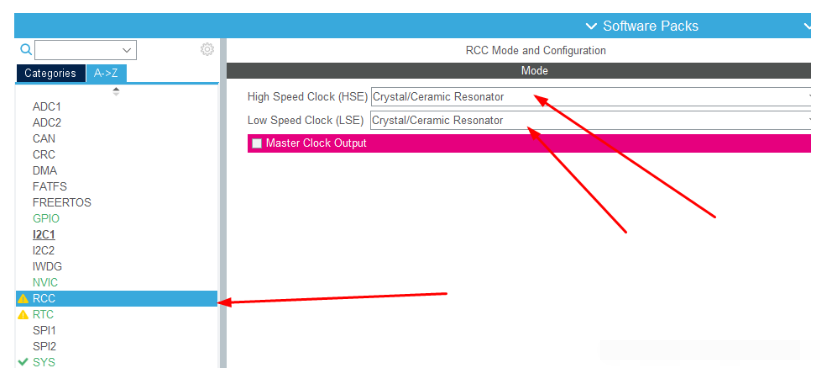Click the High Speed Clock (HSE) label

tap(307, 97)
